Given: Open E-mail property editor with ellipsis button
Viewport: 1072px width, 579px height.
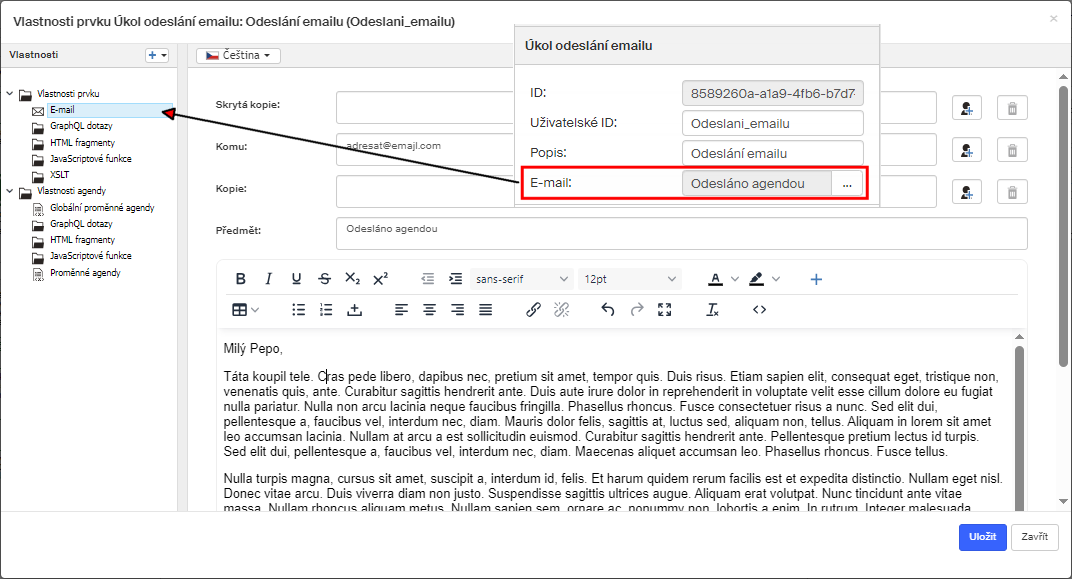Looking at the screenshot, I should [847, 184].
